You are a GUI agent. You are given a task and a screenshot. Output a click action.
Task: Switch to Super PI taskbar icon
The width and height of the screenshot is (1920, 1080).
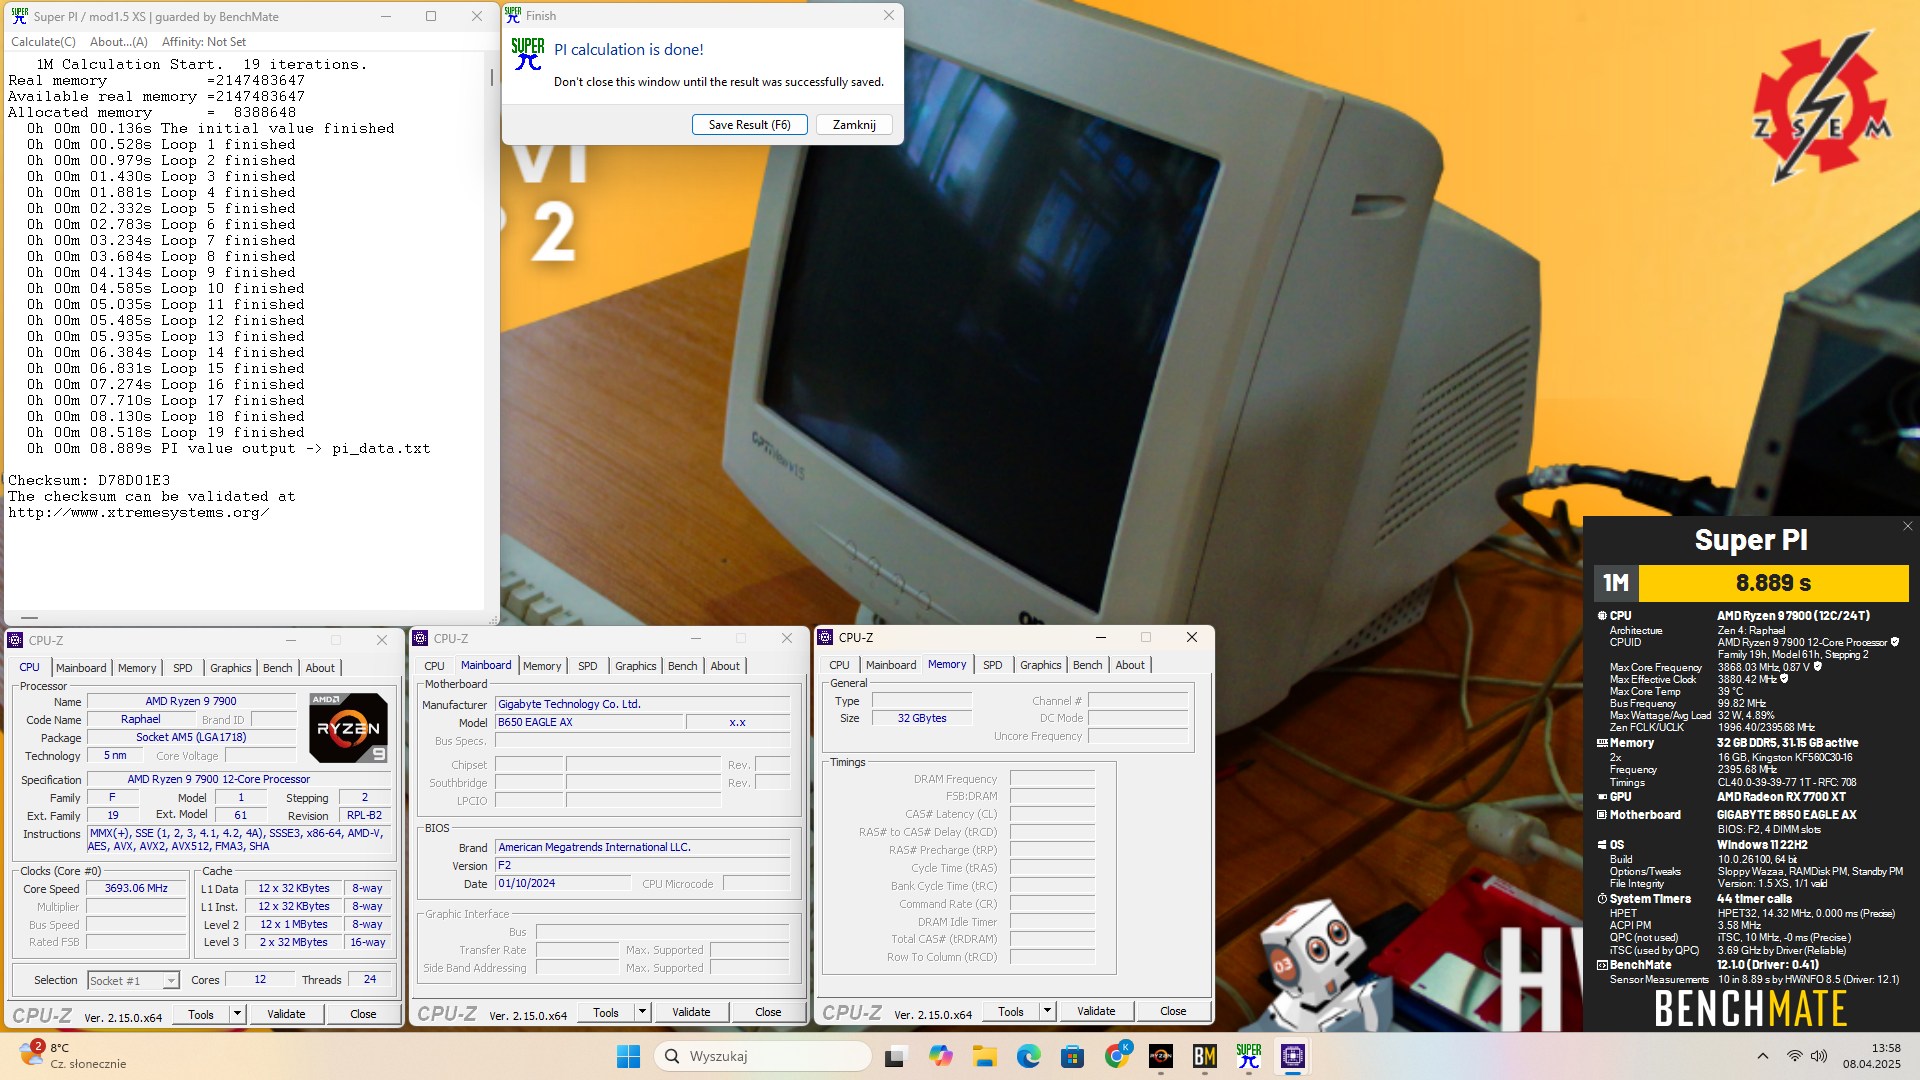[x=1249, y=1056]
